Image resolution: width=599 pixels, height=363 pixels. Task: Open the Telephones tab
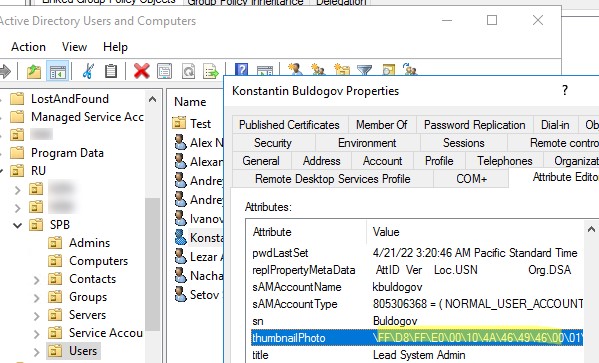pos(505,160)
